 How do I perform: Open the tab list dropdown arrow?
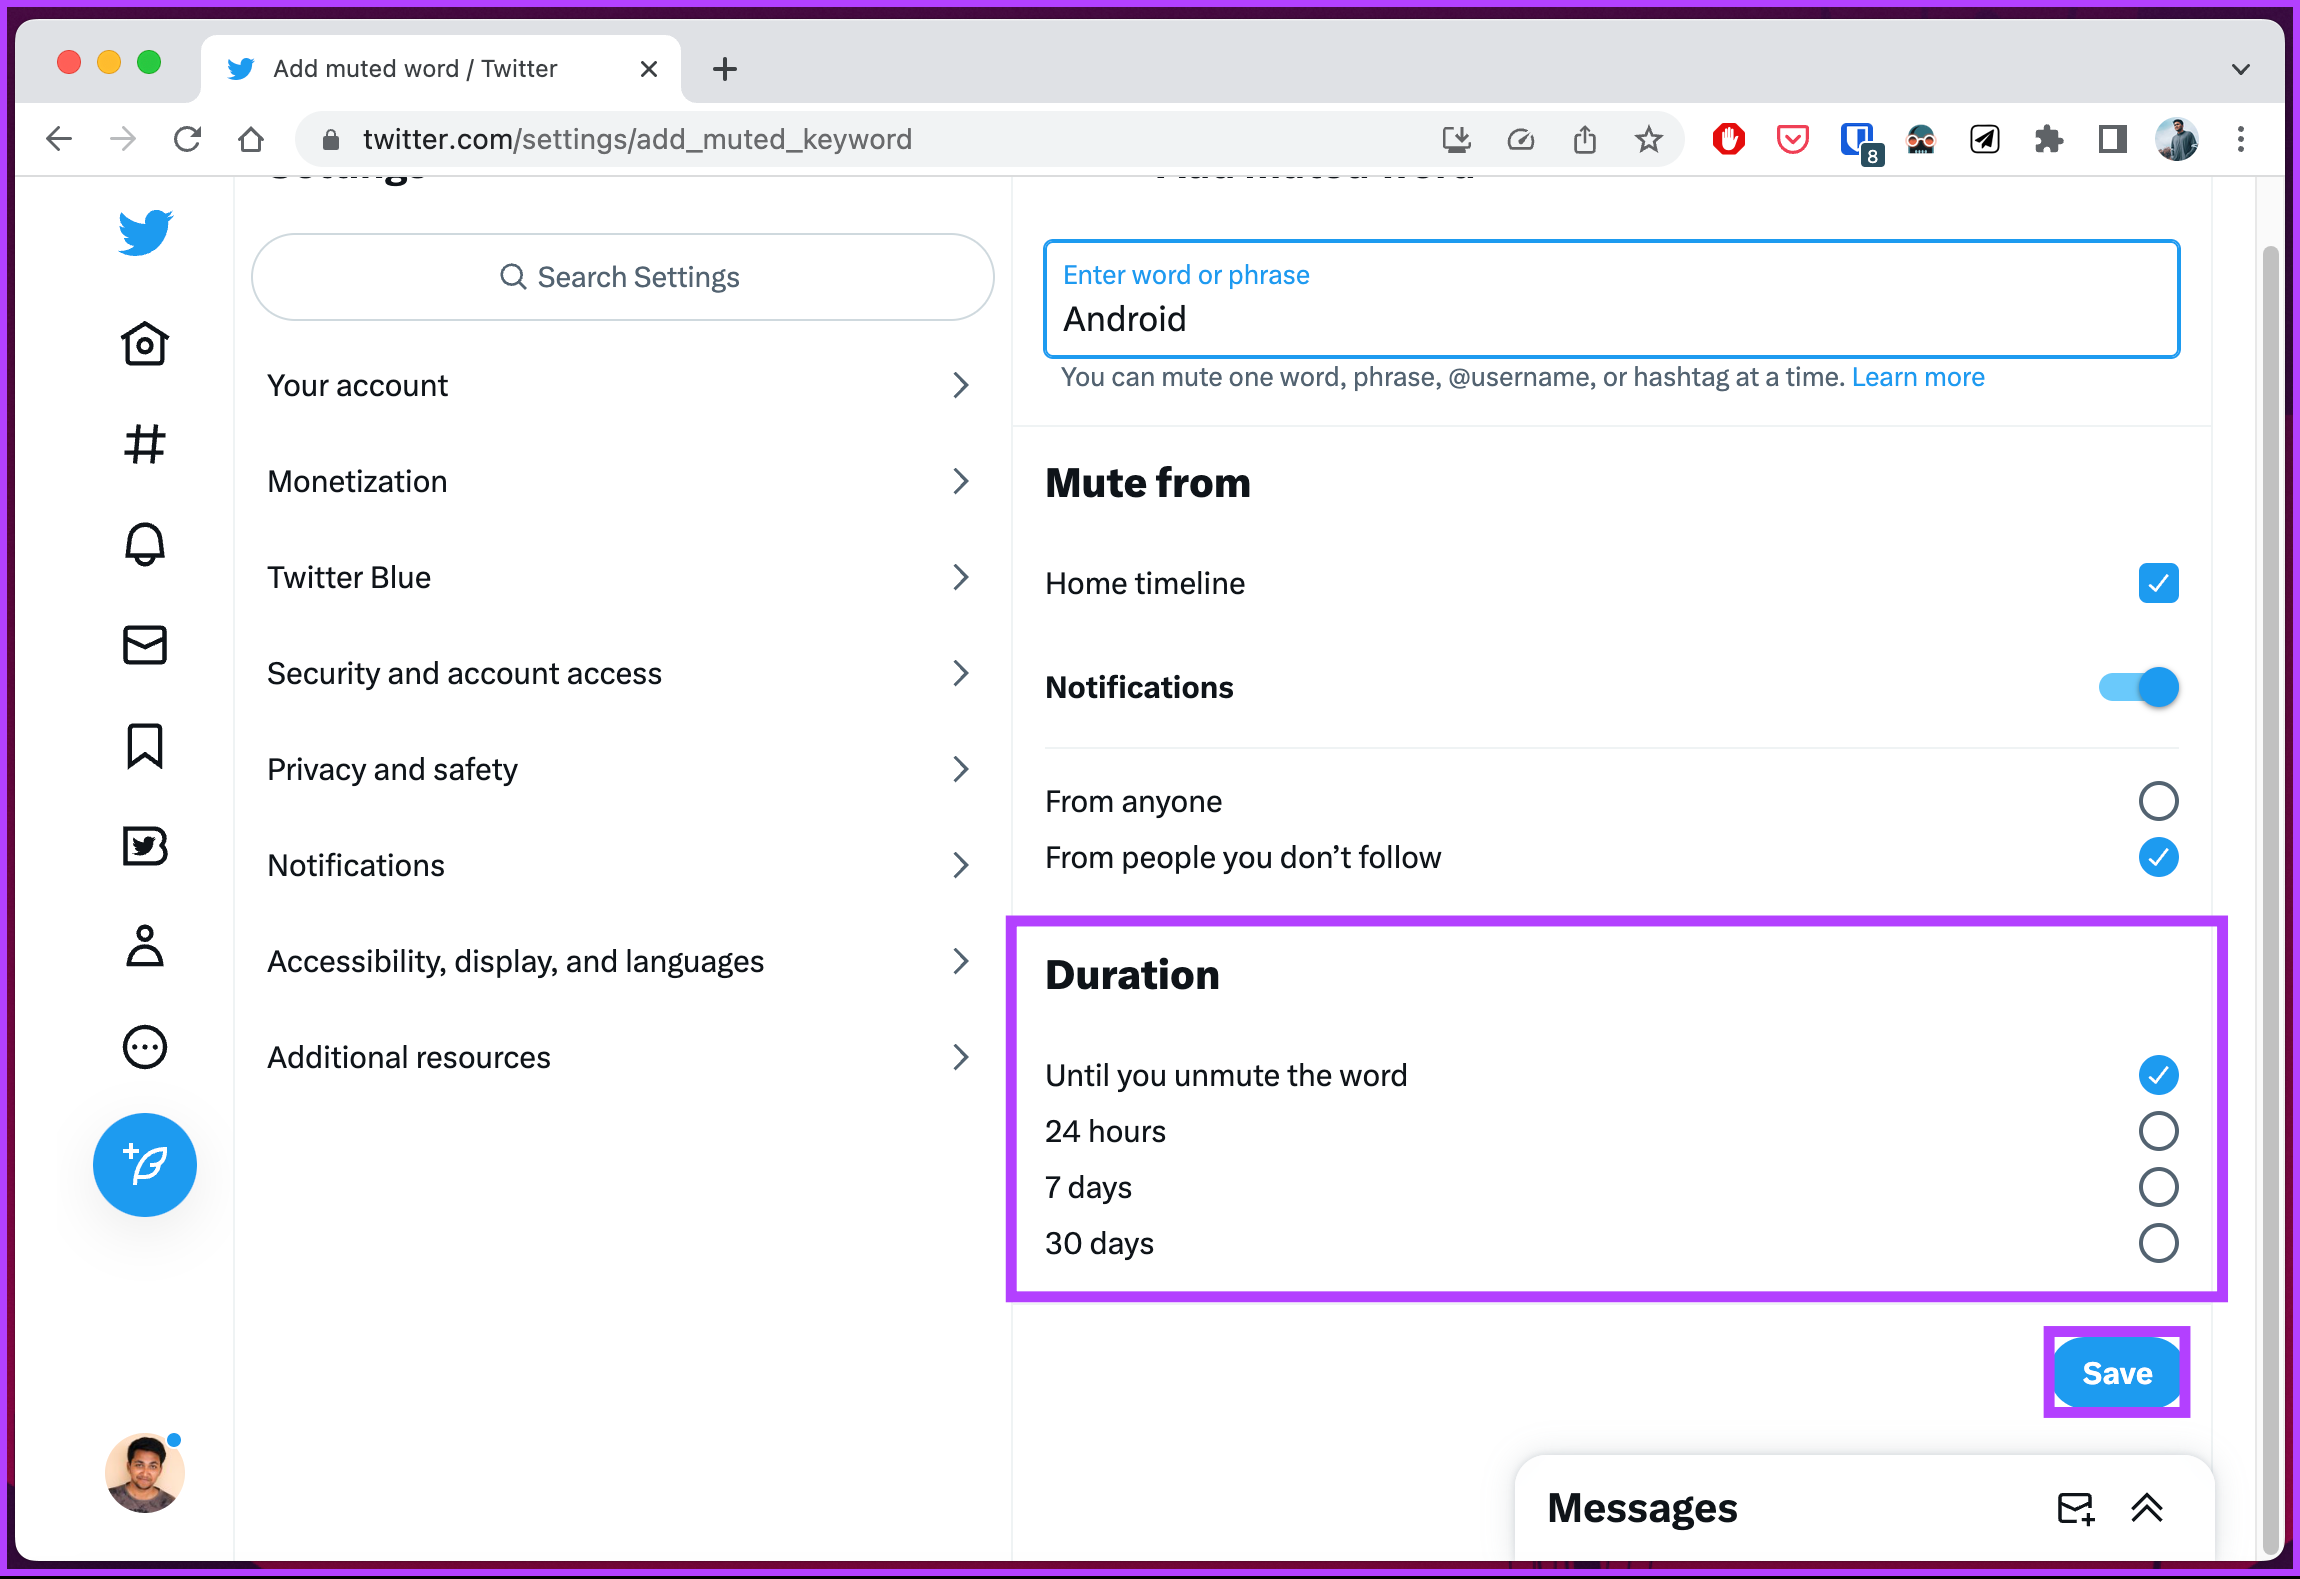[2241, 69]
